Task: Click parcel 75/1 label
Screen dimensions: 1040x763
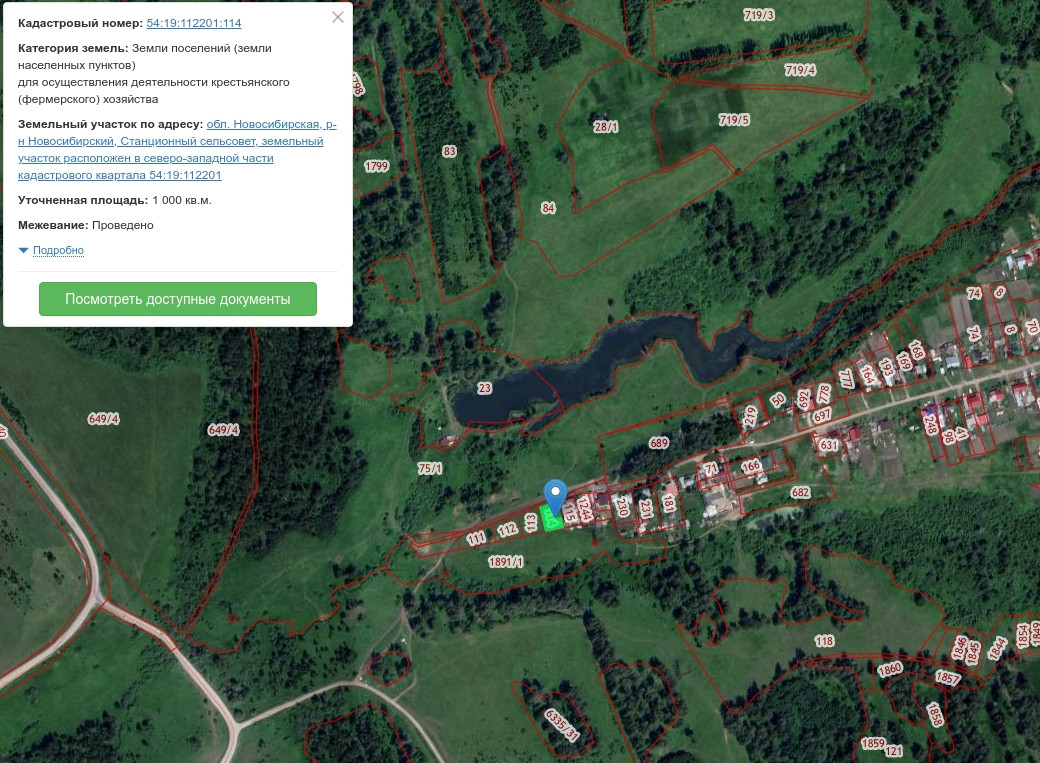Action: click(430, 468)
